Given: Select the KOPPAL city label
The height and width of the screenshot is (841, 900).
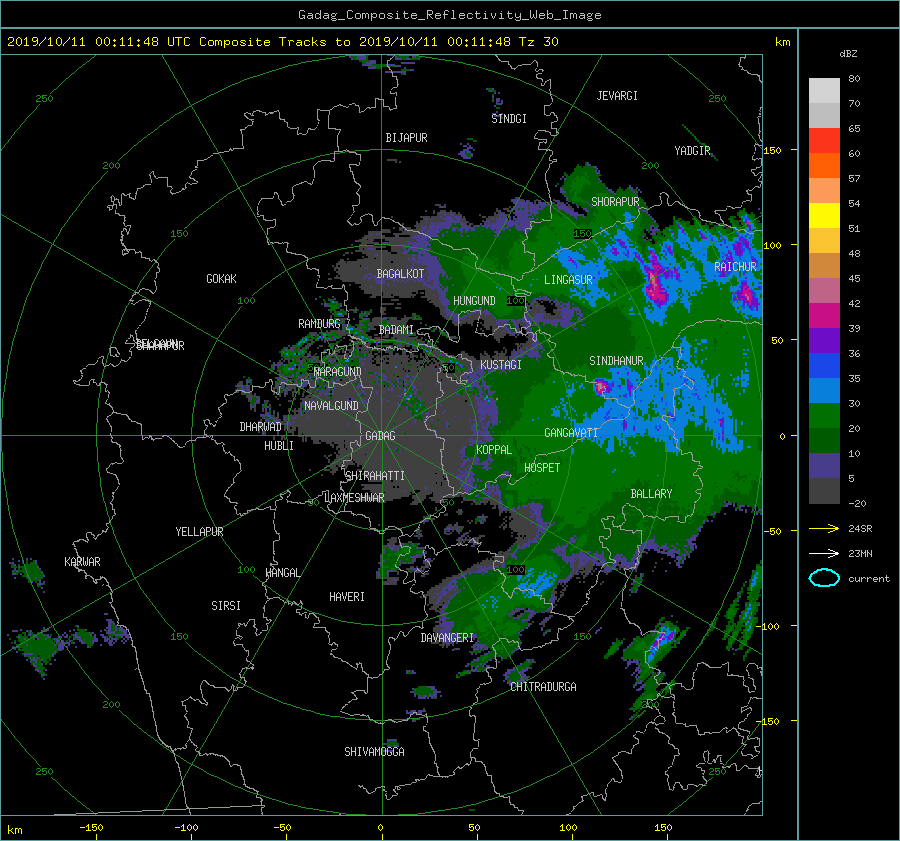Looking at the screenshot, I should [x=494, y=450].
